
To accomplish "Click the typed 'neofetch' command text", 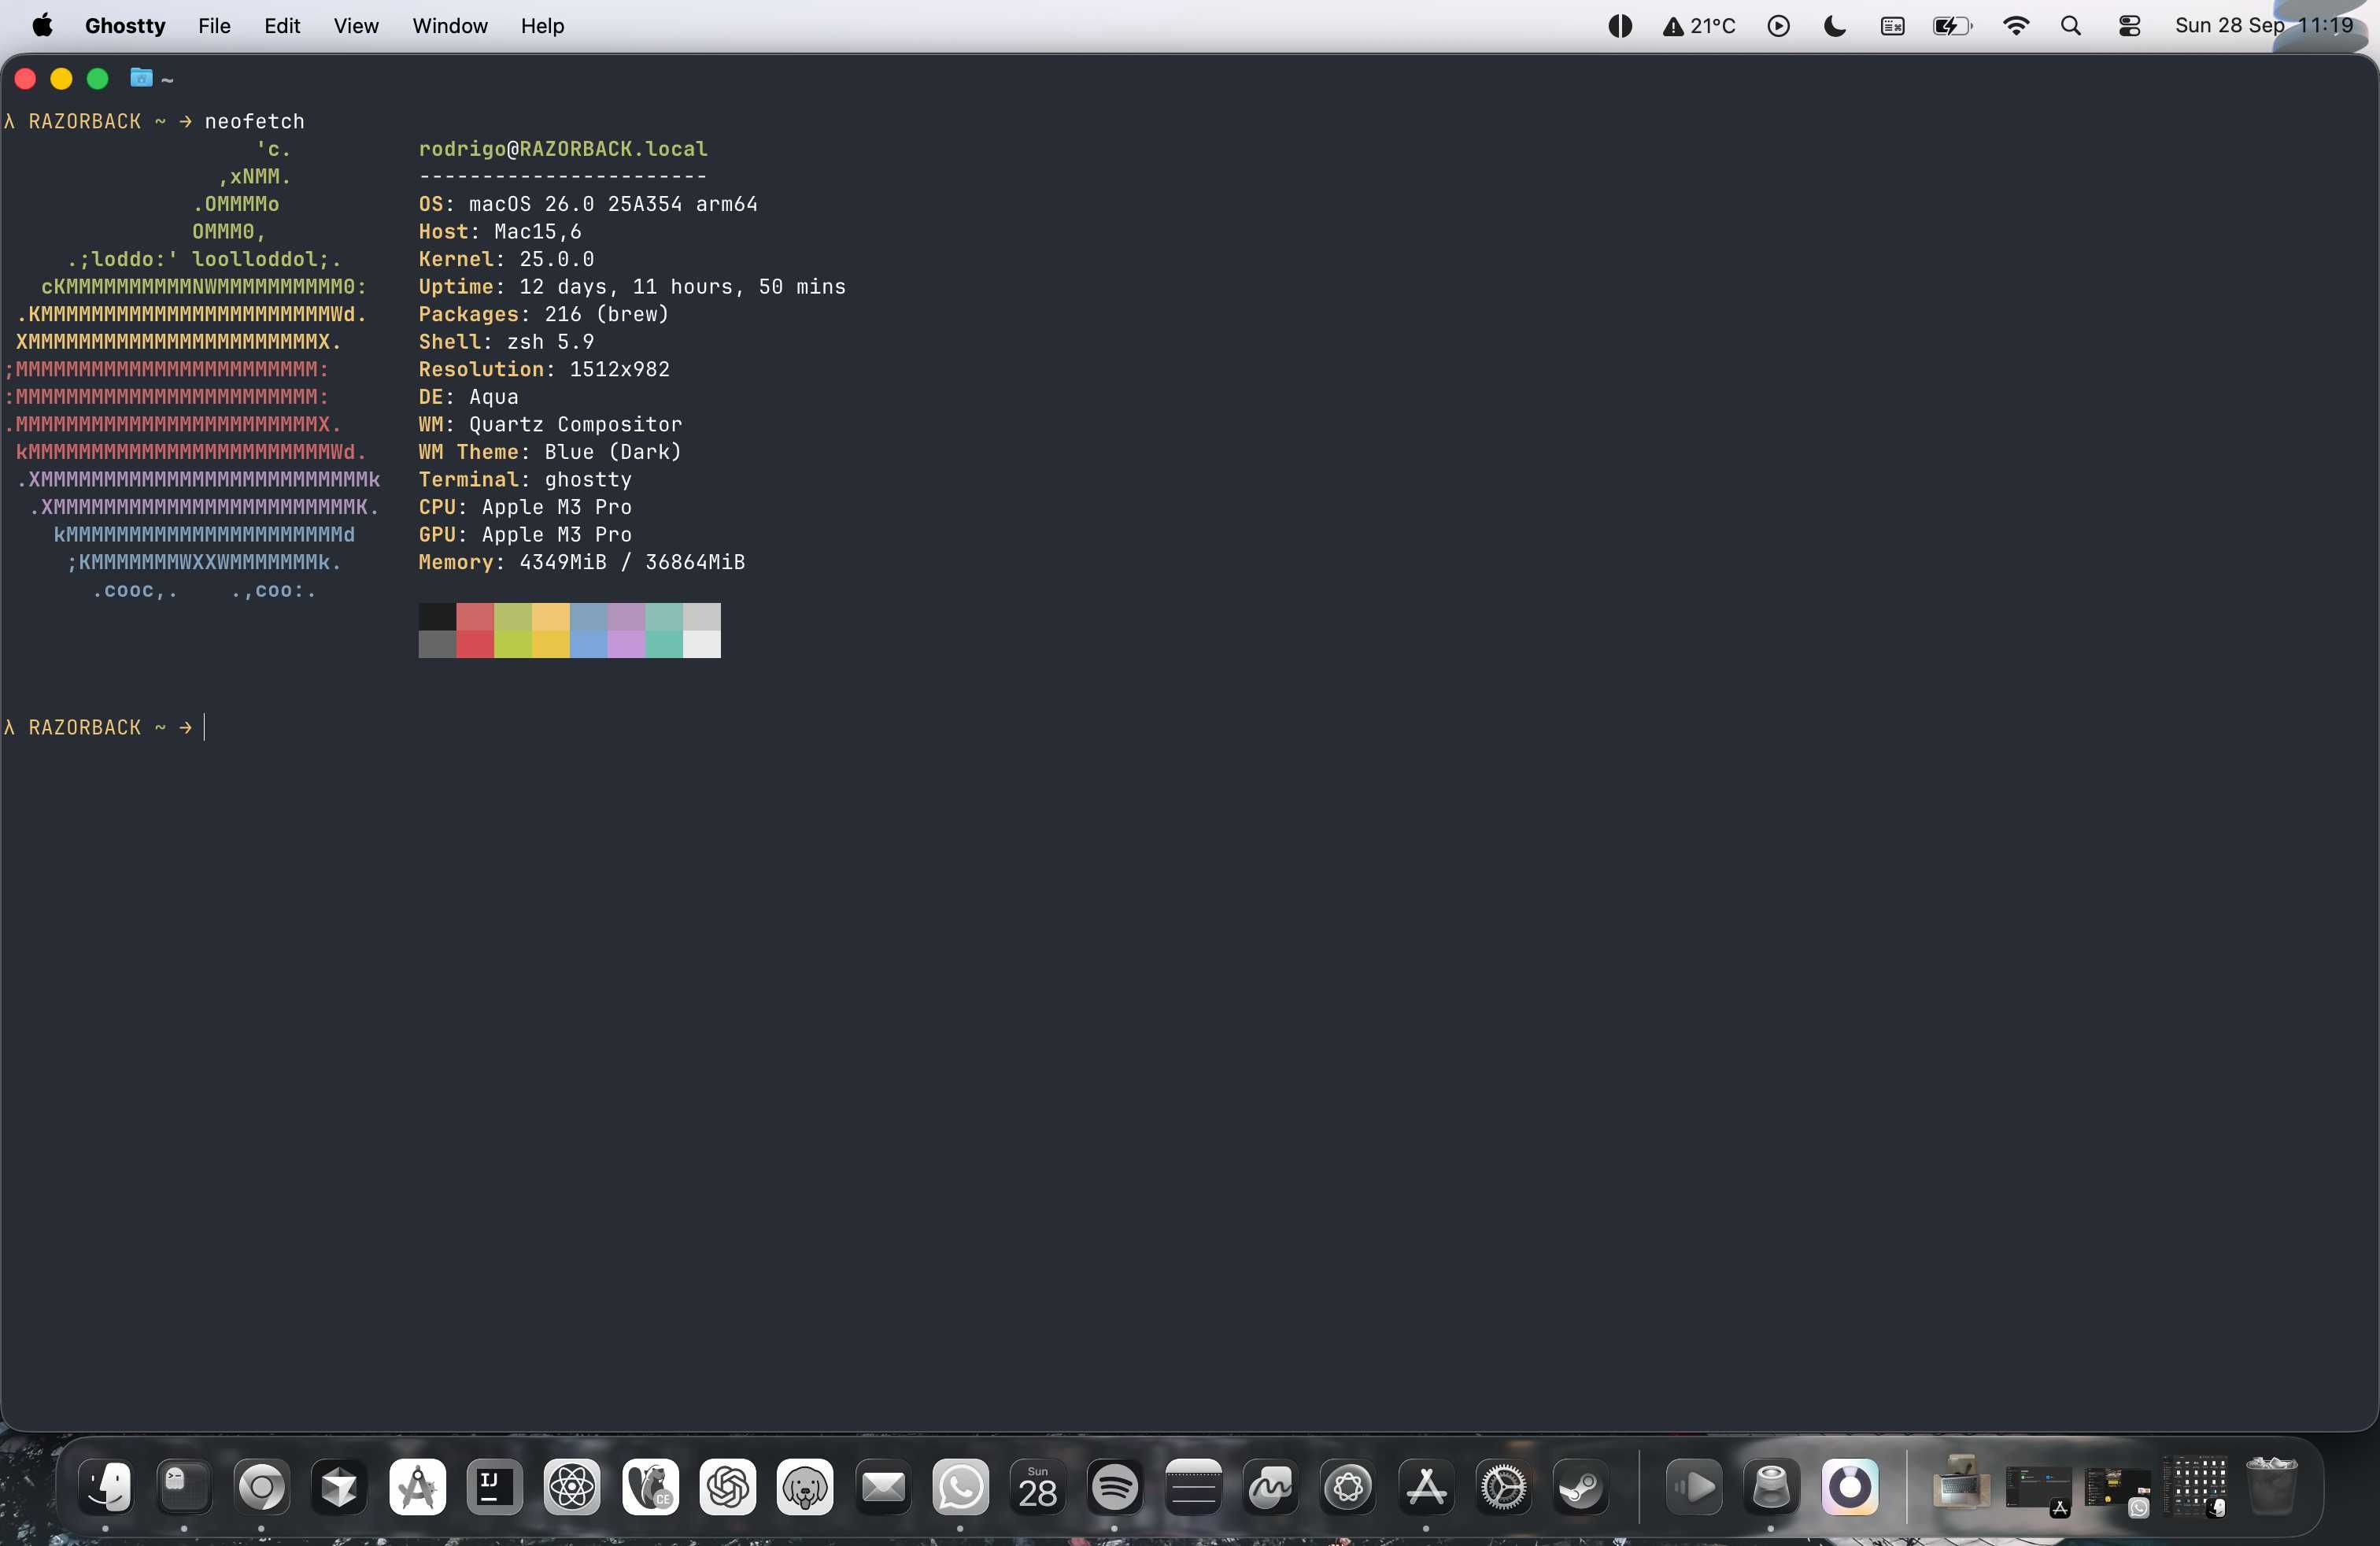I will 254,121.
